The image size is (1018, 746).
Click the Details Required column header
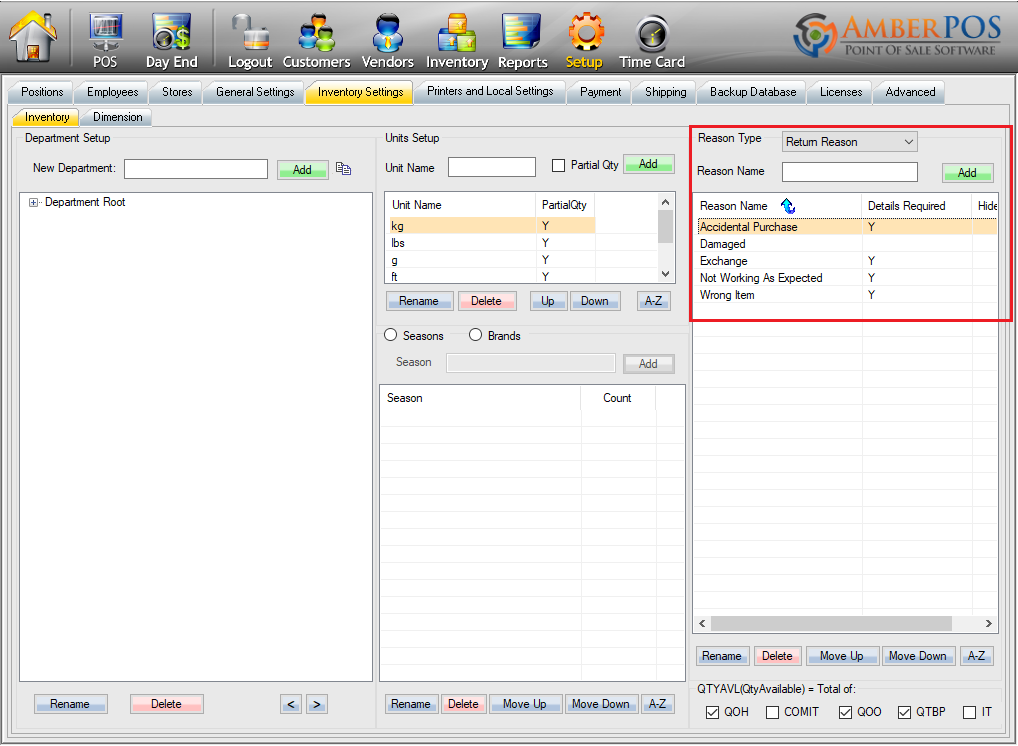(917, 206)
